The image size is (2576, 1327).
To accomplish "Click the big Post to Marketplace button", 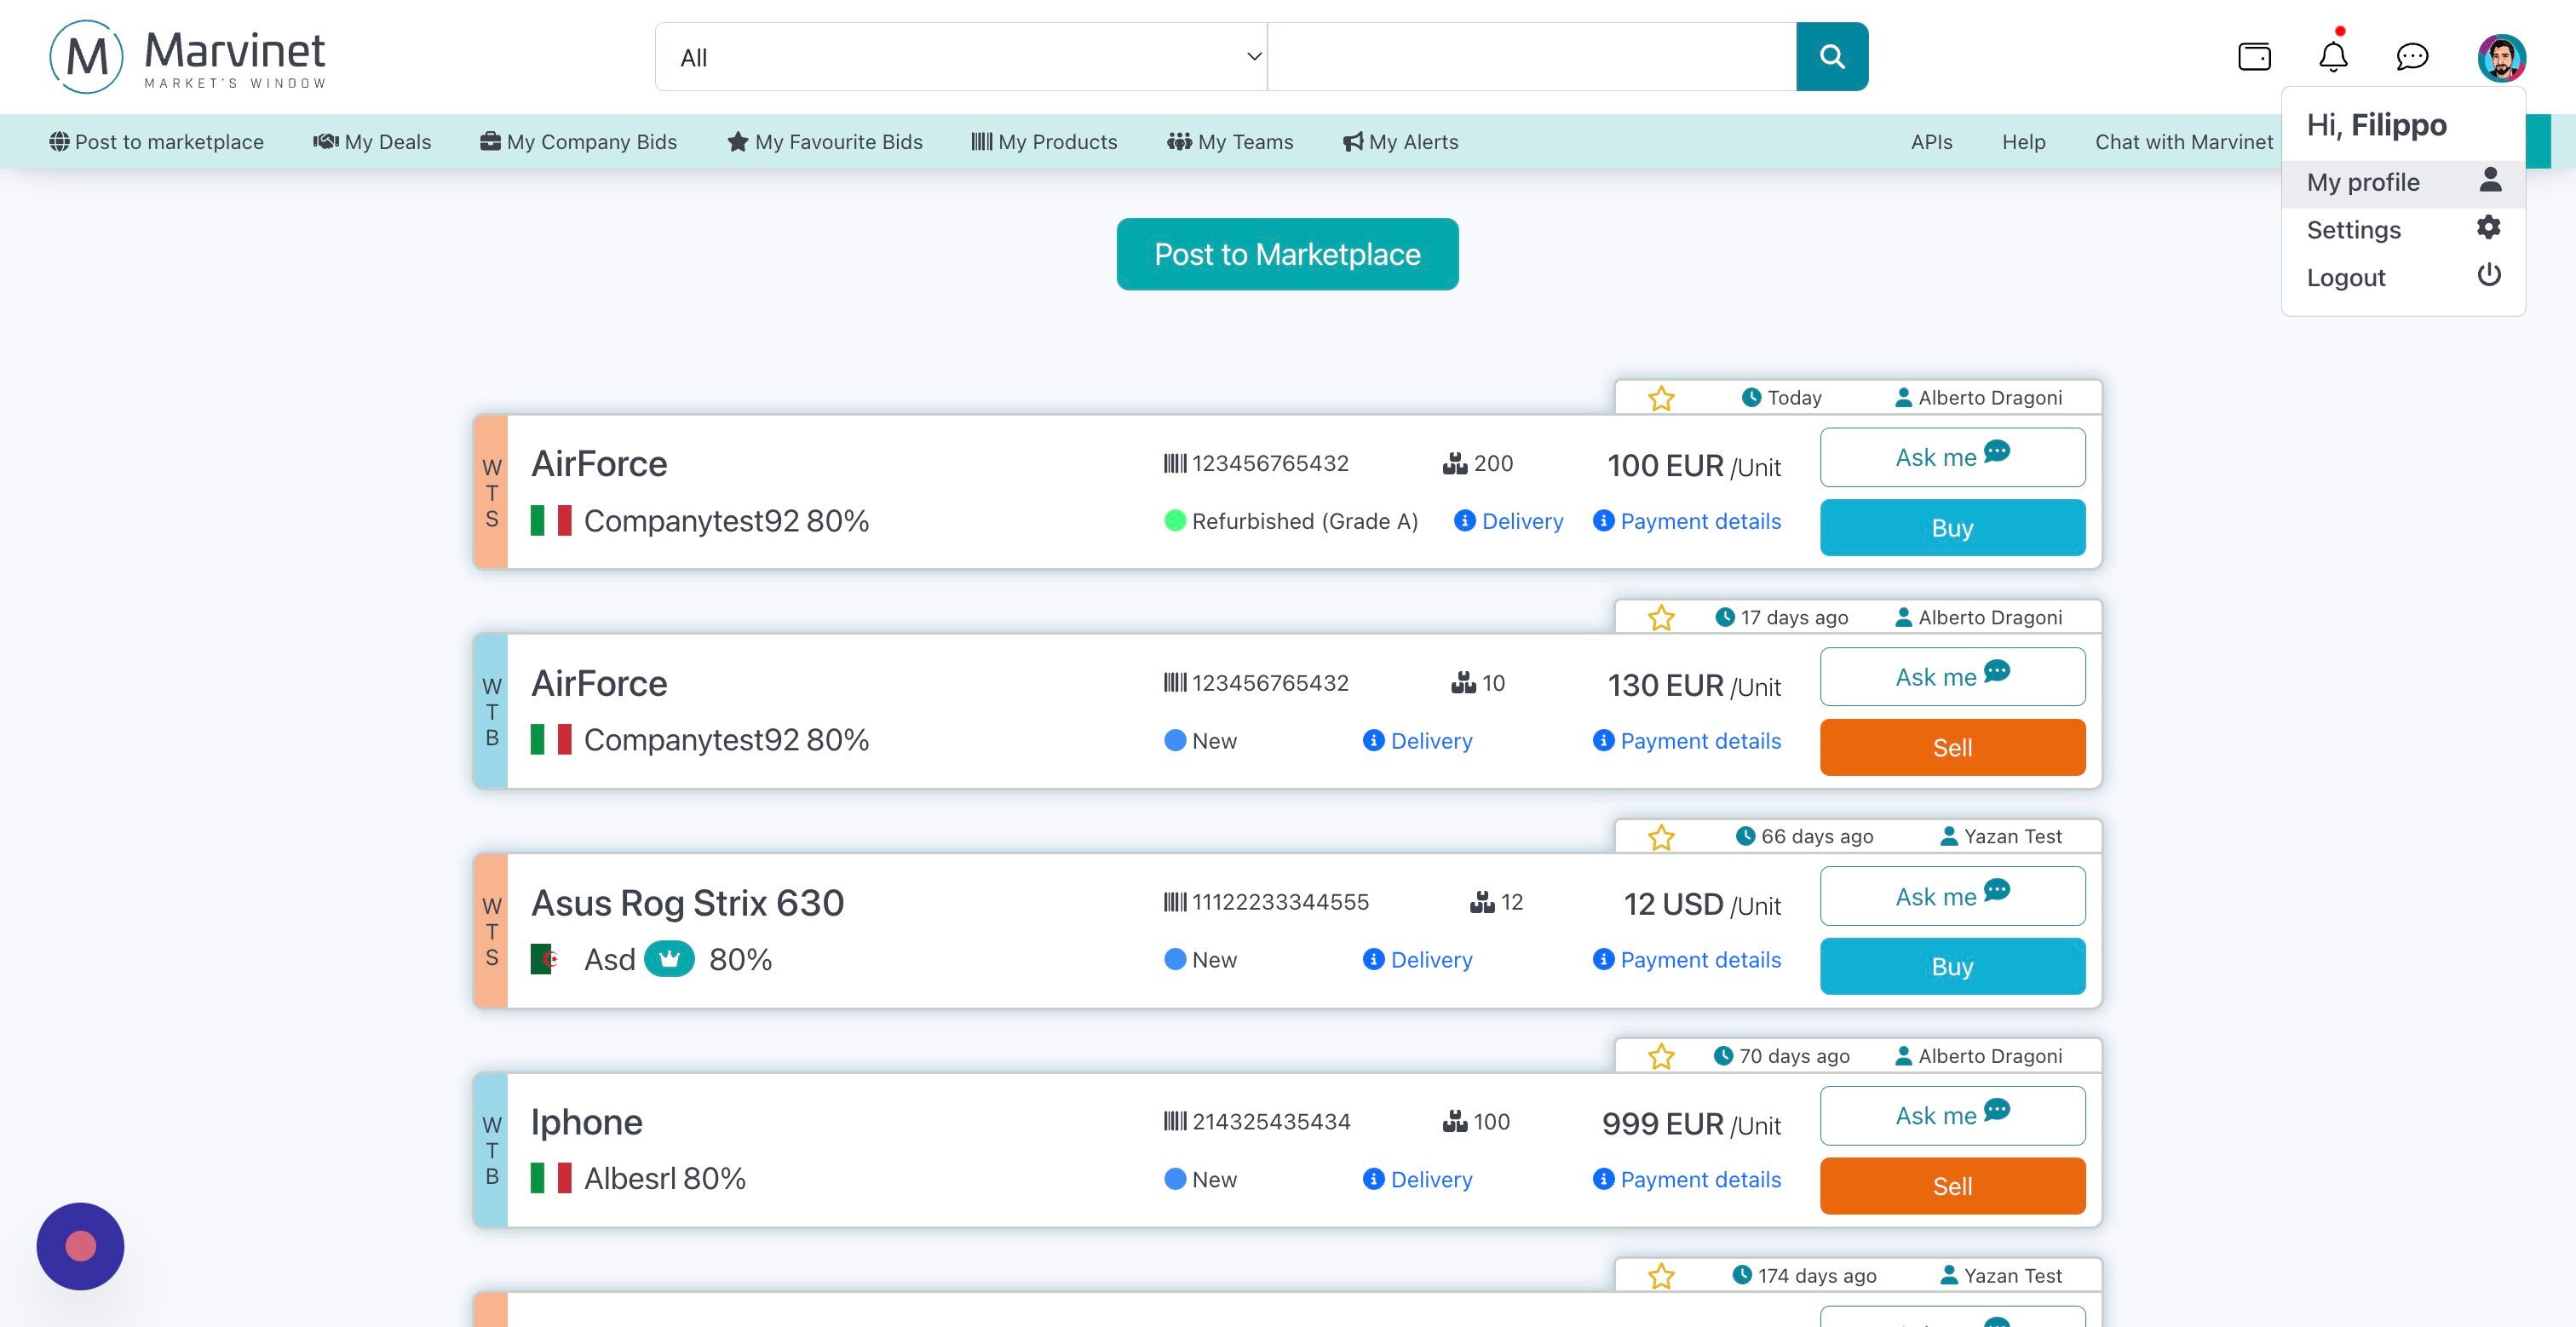I will (x=1287, y=254).
